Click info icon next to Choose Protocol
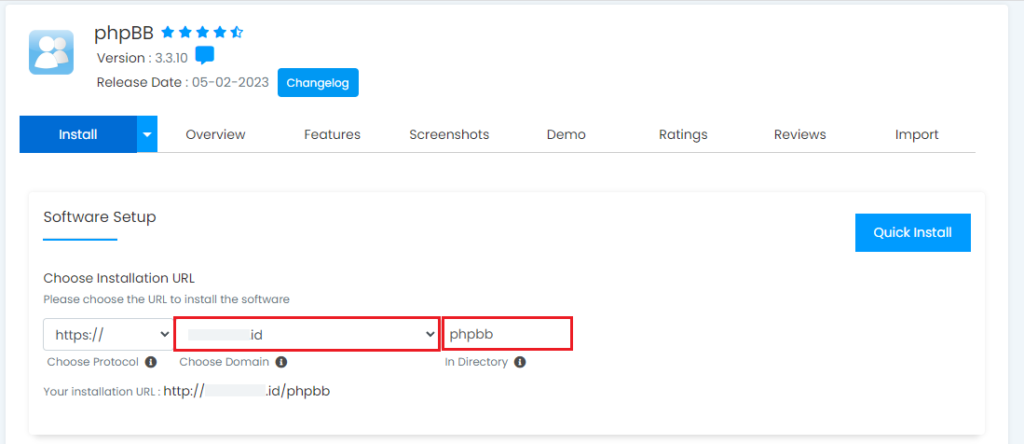Image resolution: width=1024 pixels, height=444 pixels. coord(151,362)
